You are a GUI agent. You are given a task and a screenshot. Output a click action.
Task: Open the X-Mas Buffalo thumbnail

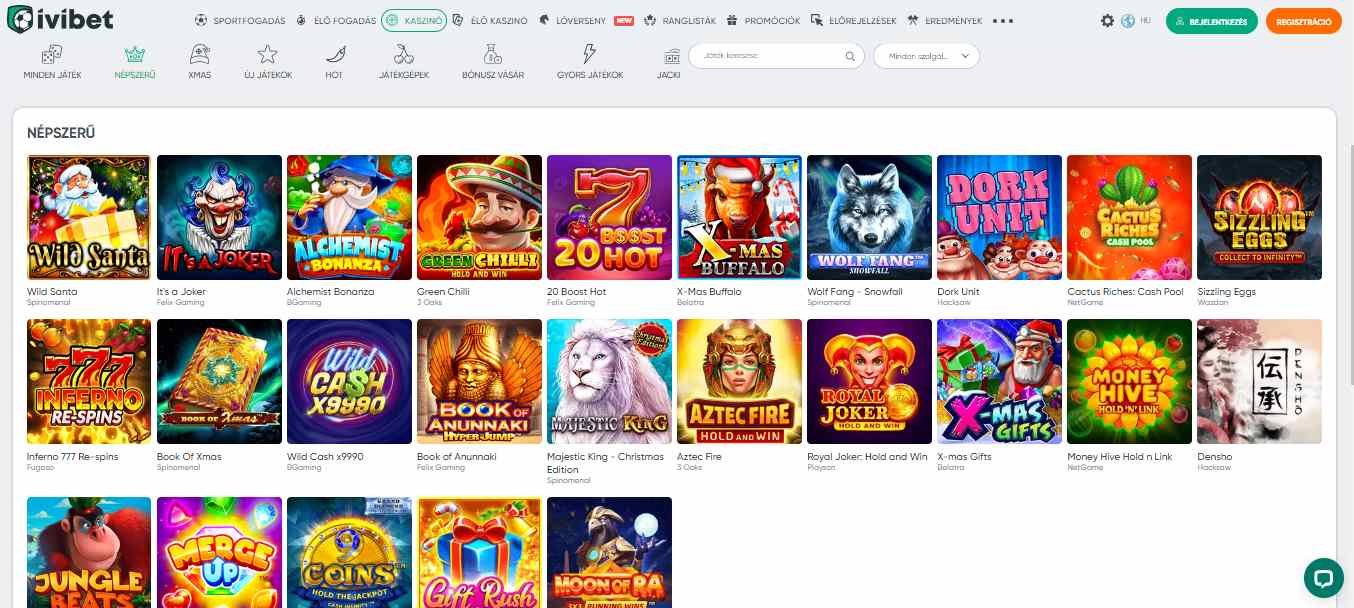tap(739, 217)
